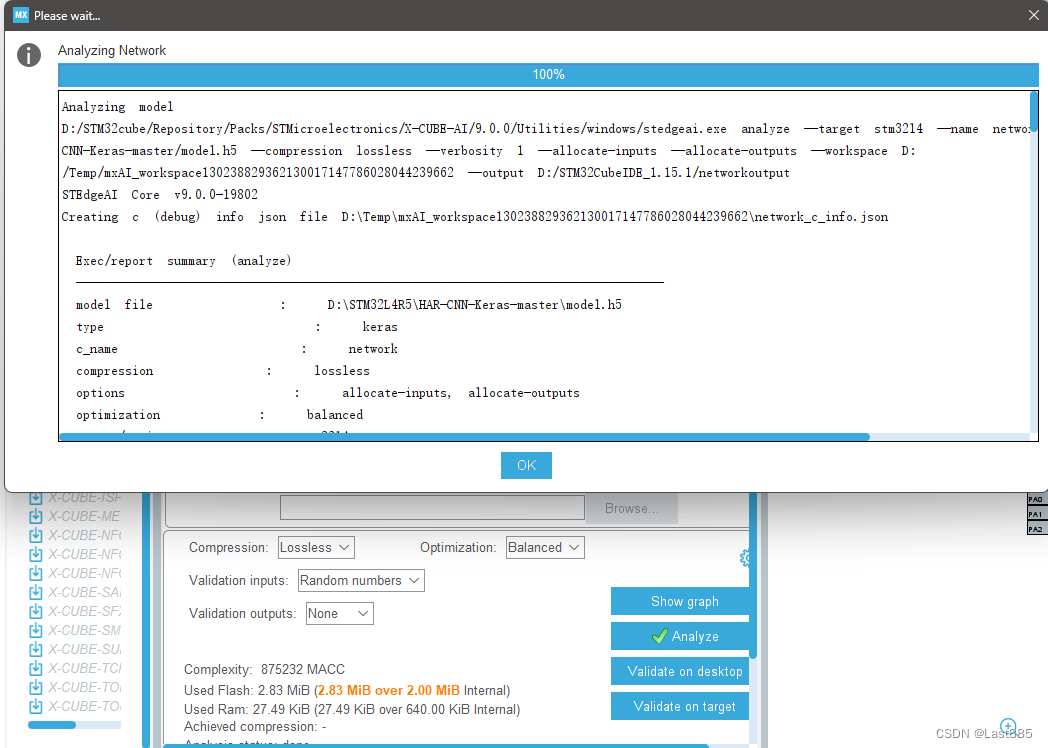Click the zoom in icon in pinout view
Screen dimensions: 1048x748
[x=1008, y=726]
